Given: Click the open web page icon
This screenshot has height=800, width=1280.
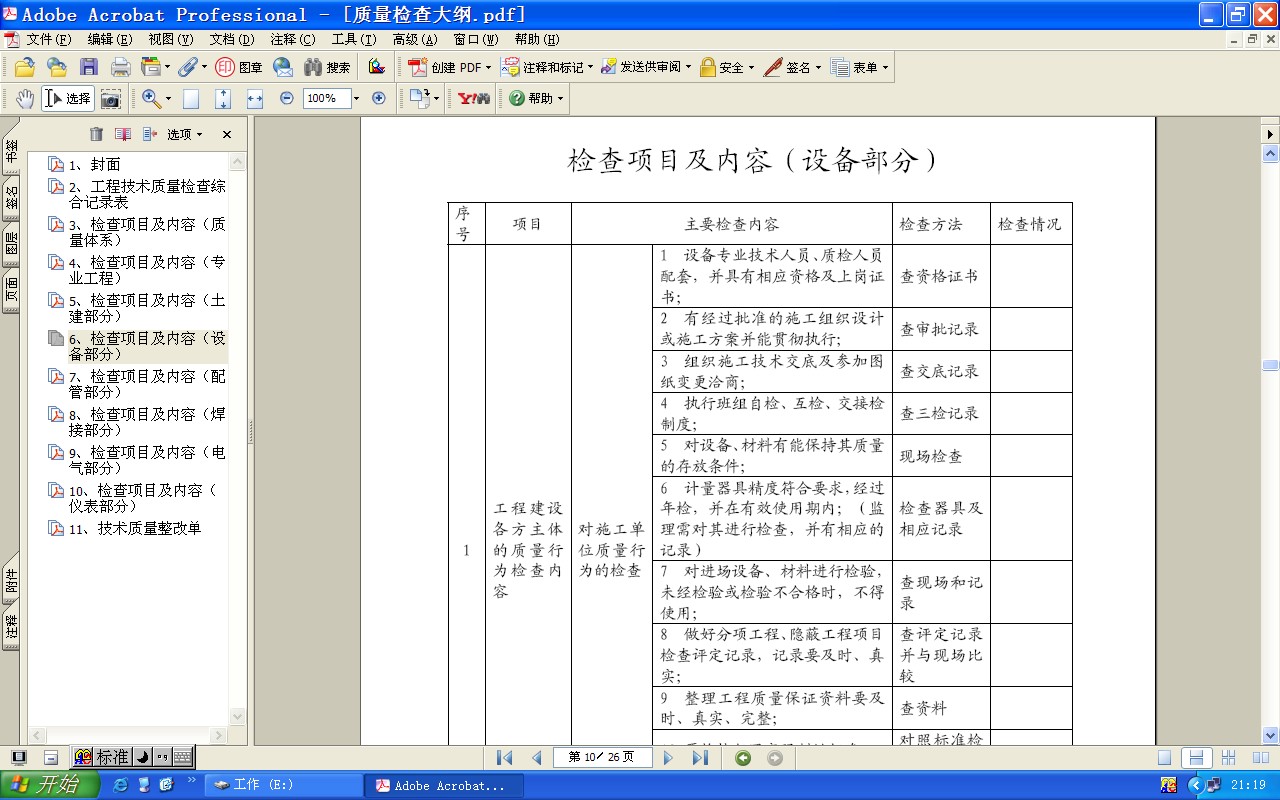Looking at the screenshot, I should (x=57, y=67).
